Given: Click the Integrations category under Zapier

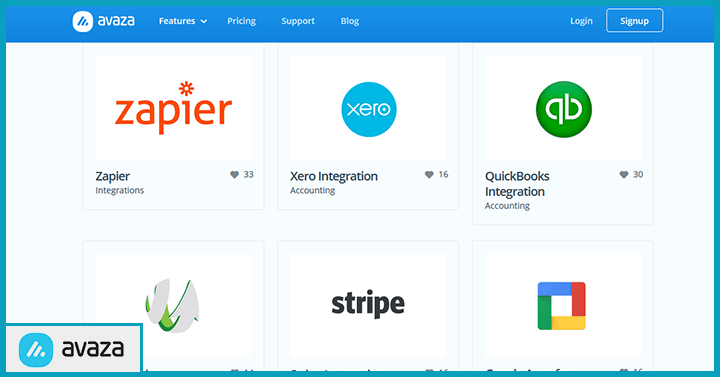Looking at the screenshot, I should (119, 190).
